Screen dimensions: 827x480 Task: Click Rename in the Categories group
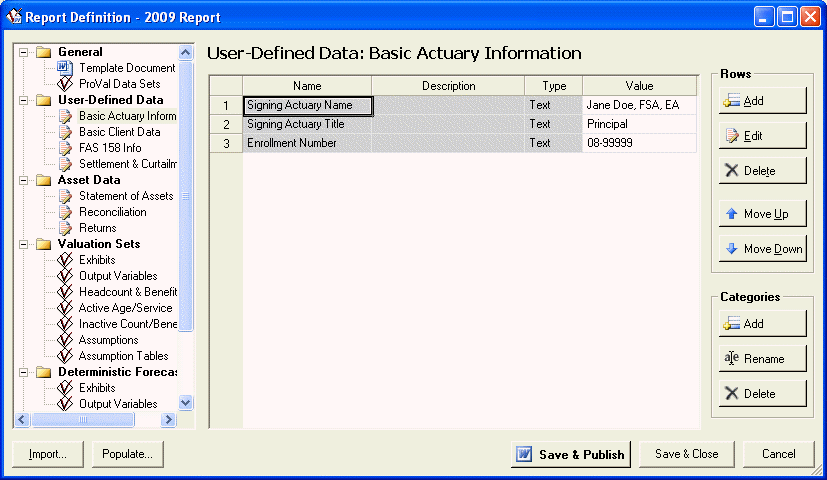tap(762, 359)
